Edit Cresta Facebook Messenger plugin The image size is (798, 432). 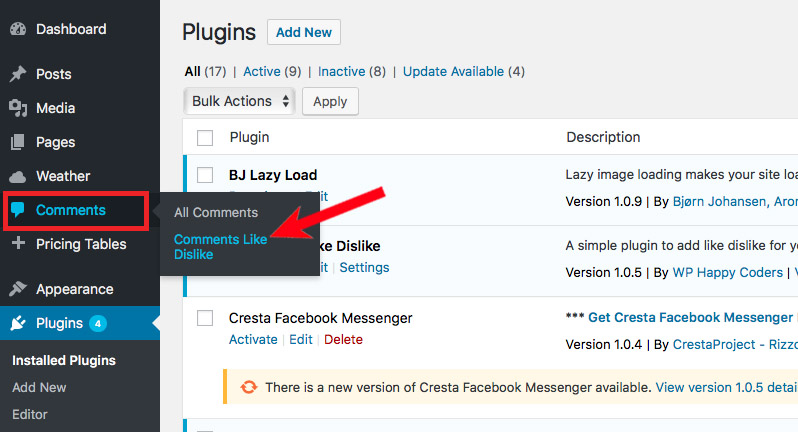[301, 339]
